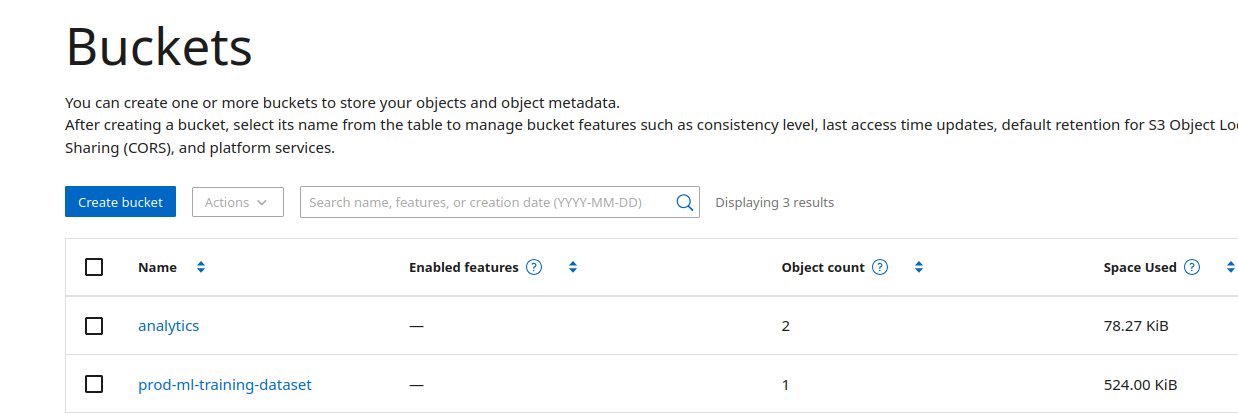The height and width of the screenshot is (413, 1238).
Task: Click the Name column header
Action: [158, 267]
